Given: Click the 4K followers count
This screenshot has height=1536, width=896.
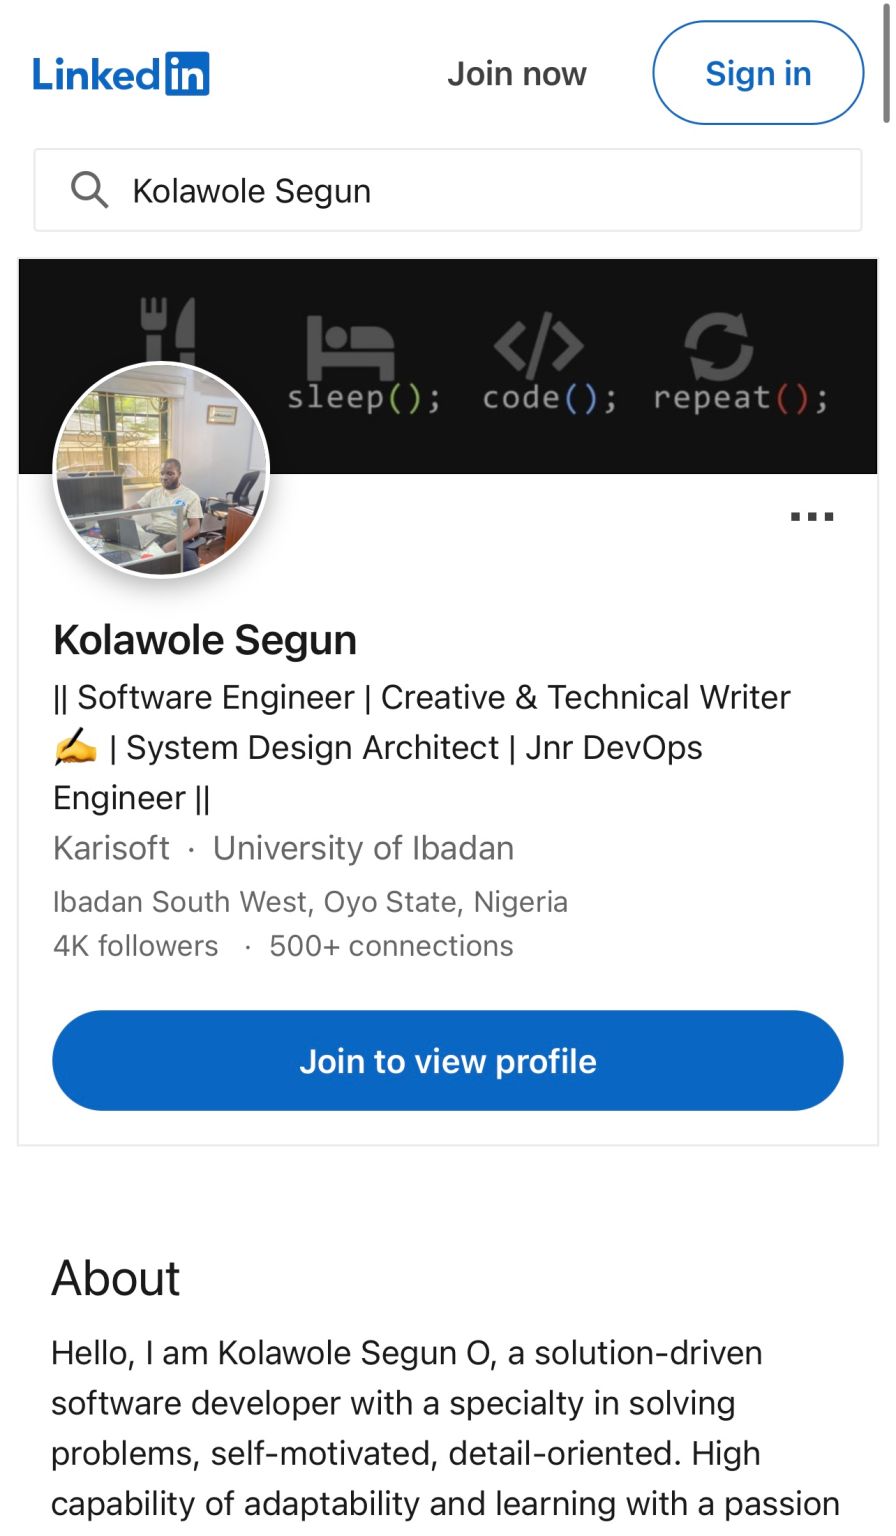Looking at the screenshot, I should point(136,946).
